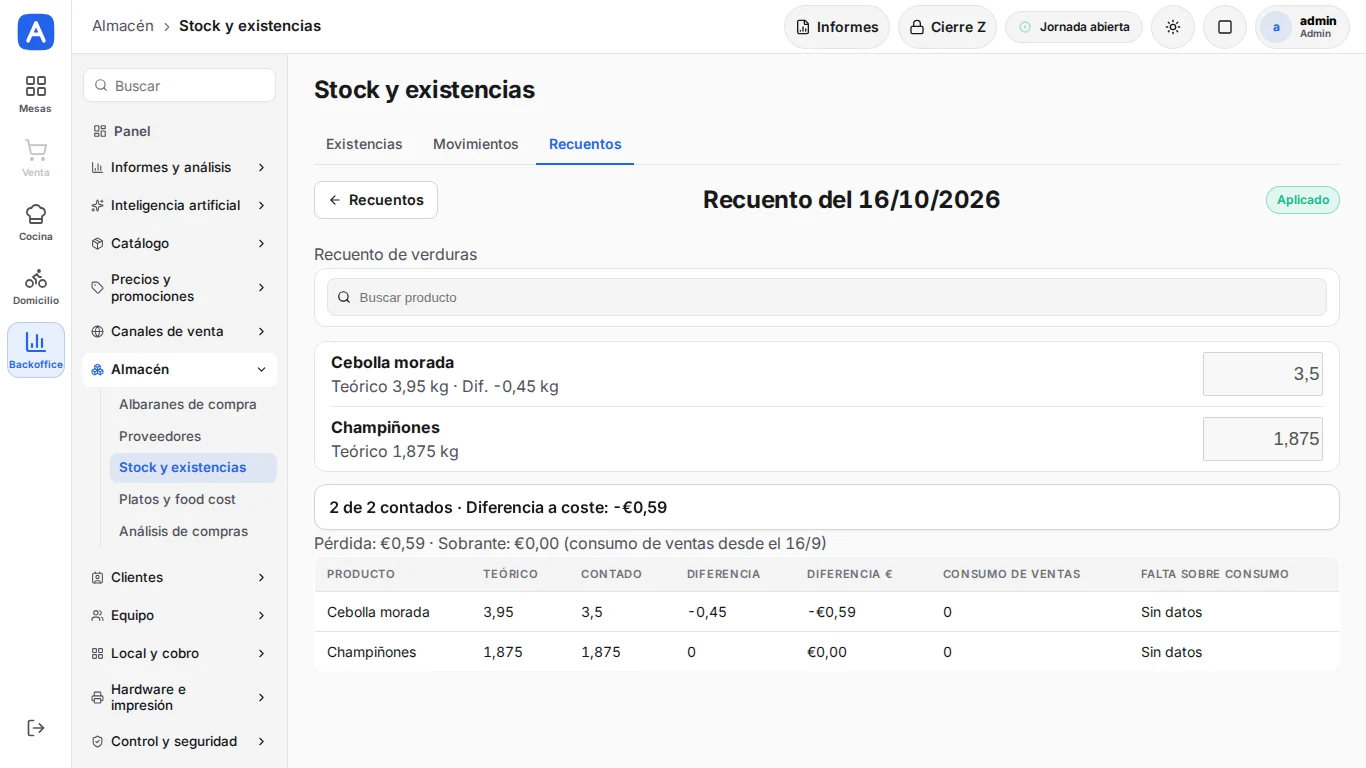Expand the Equipo section
Image resolution: width=1366 pixels, height=768 pixels.
point(180,615)
